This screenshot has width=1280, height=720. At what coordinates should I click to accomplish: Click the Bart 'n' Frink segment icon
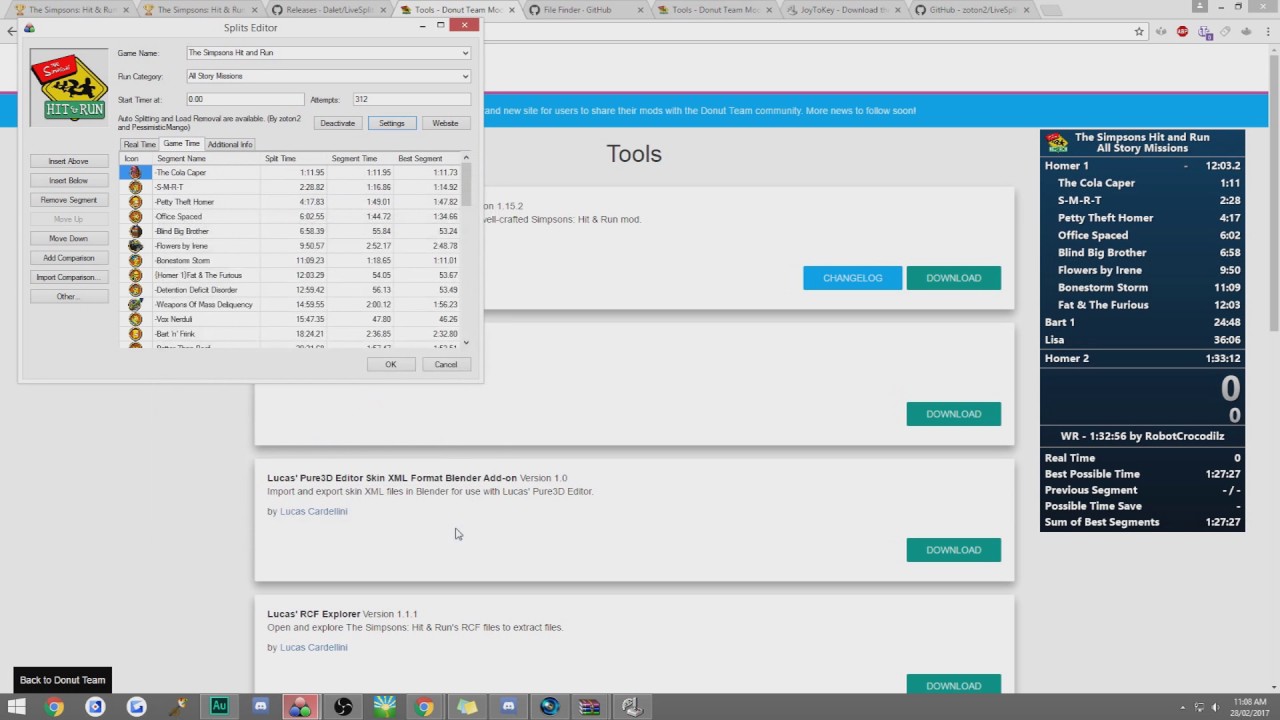(135, 334)
